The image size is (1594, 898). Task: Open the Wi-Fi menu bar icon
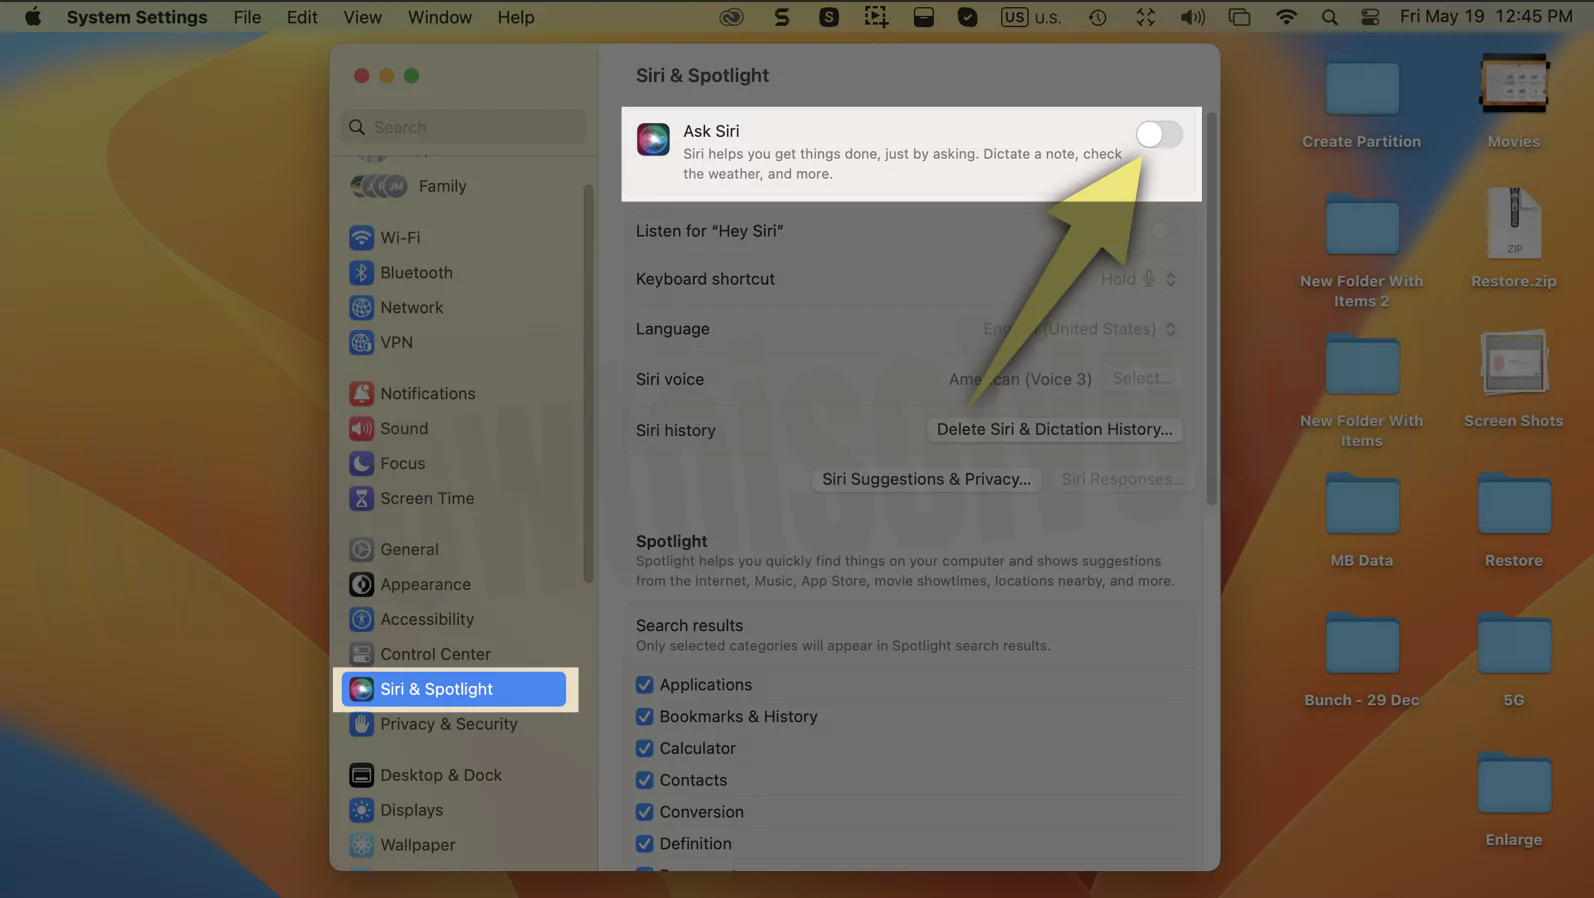[x=1286, y=17]
